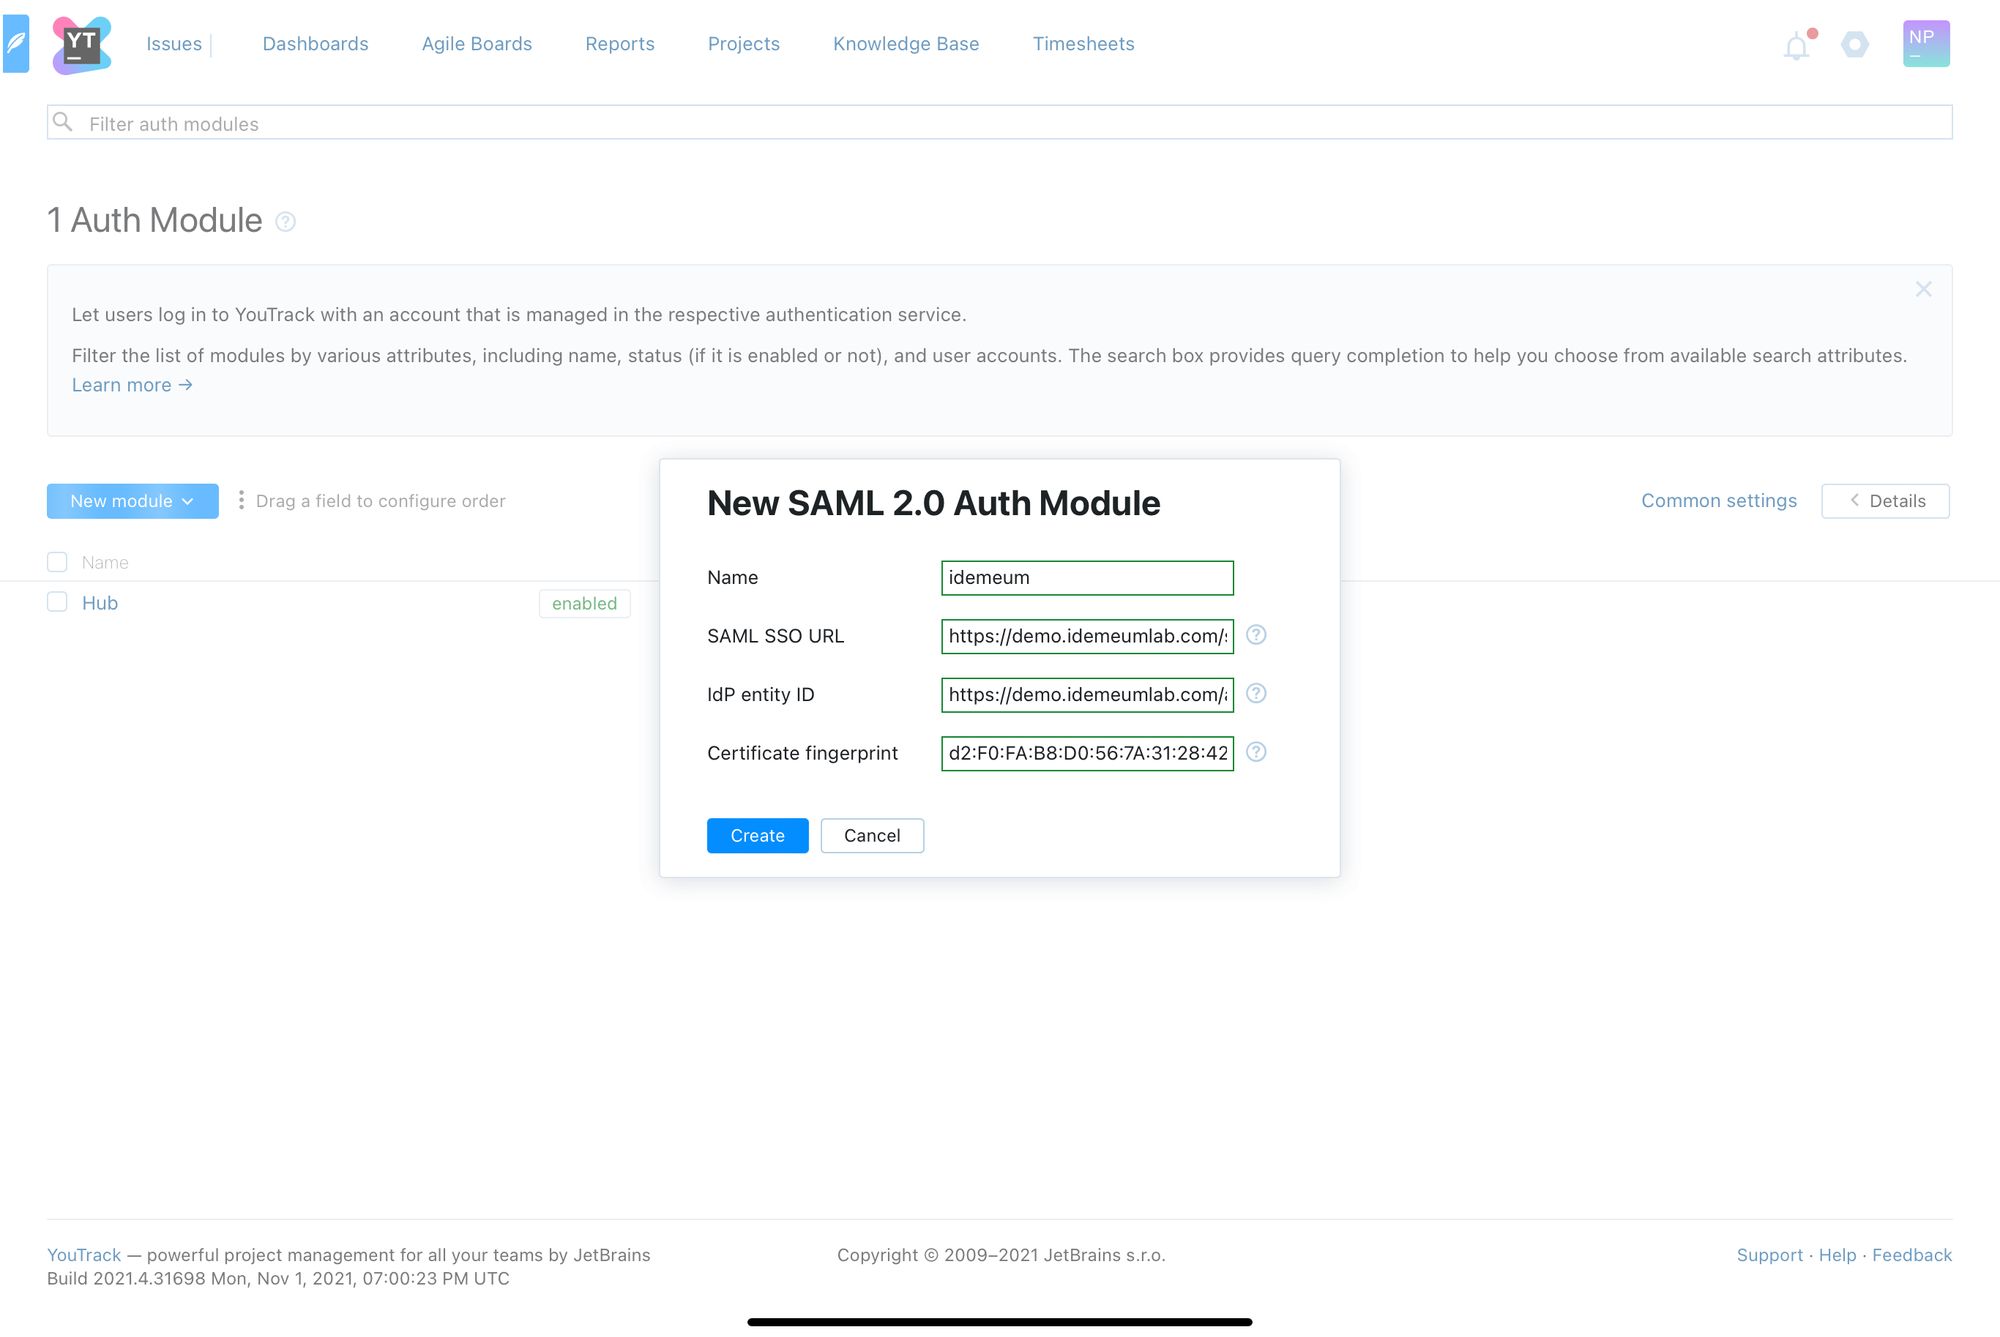Click the Create button
This screenshot has height=1337, width=2000.
(x=757, y=836)
